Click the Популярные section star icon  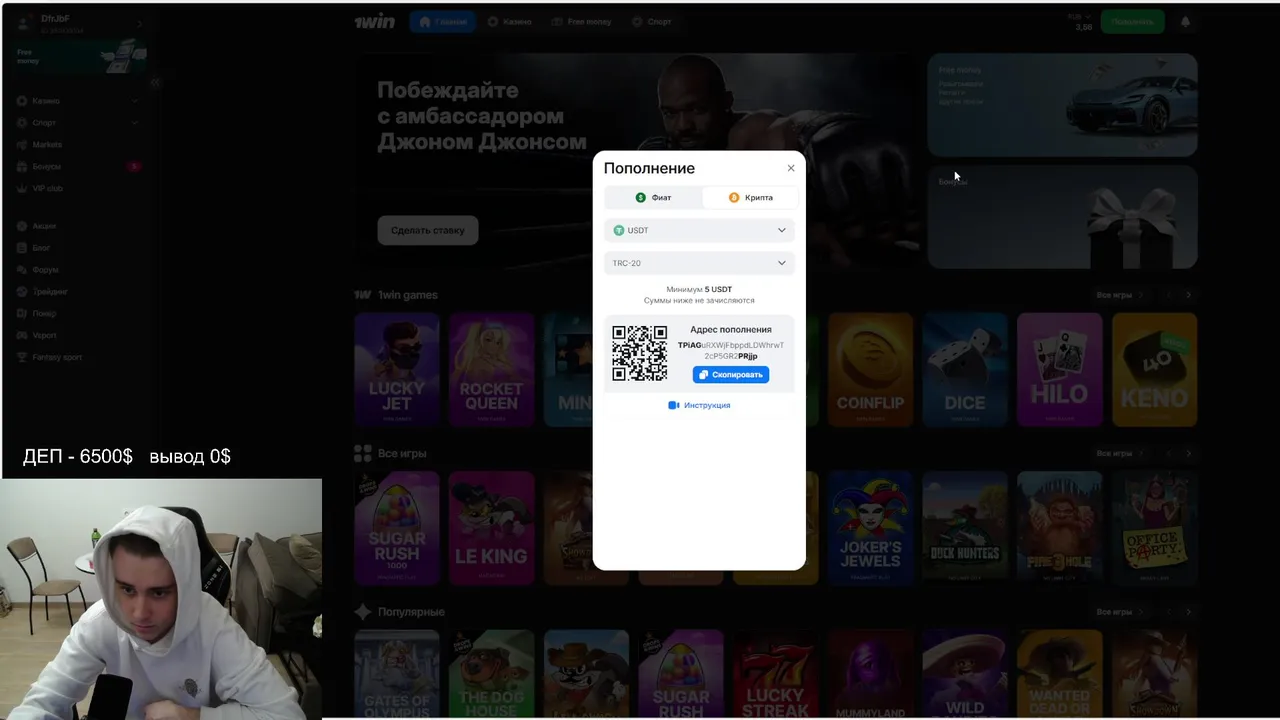(x=362, y=611)
